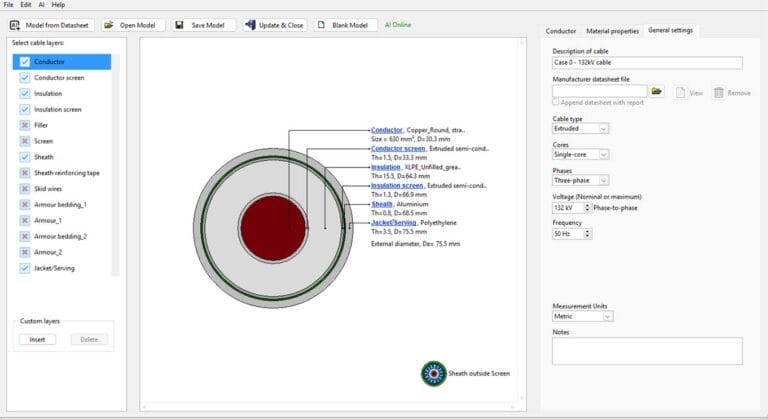Click the View datasheet document icon
768x419 pixels.
tap(680, 93)
